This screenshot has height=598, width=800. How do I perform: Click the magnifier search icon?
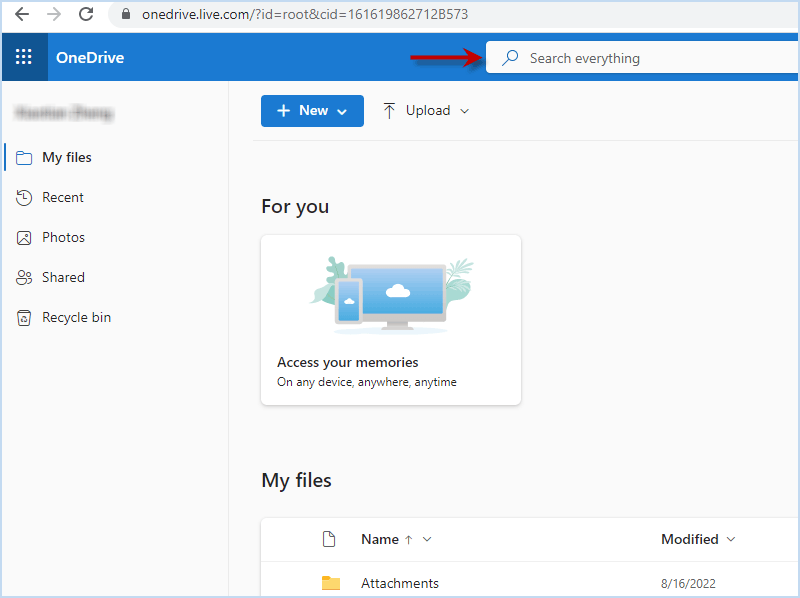pyautogui.click(x=510, y=58)
